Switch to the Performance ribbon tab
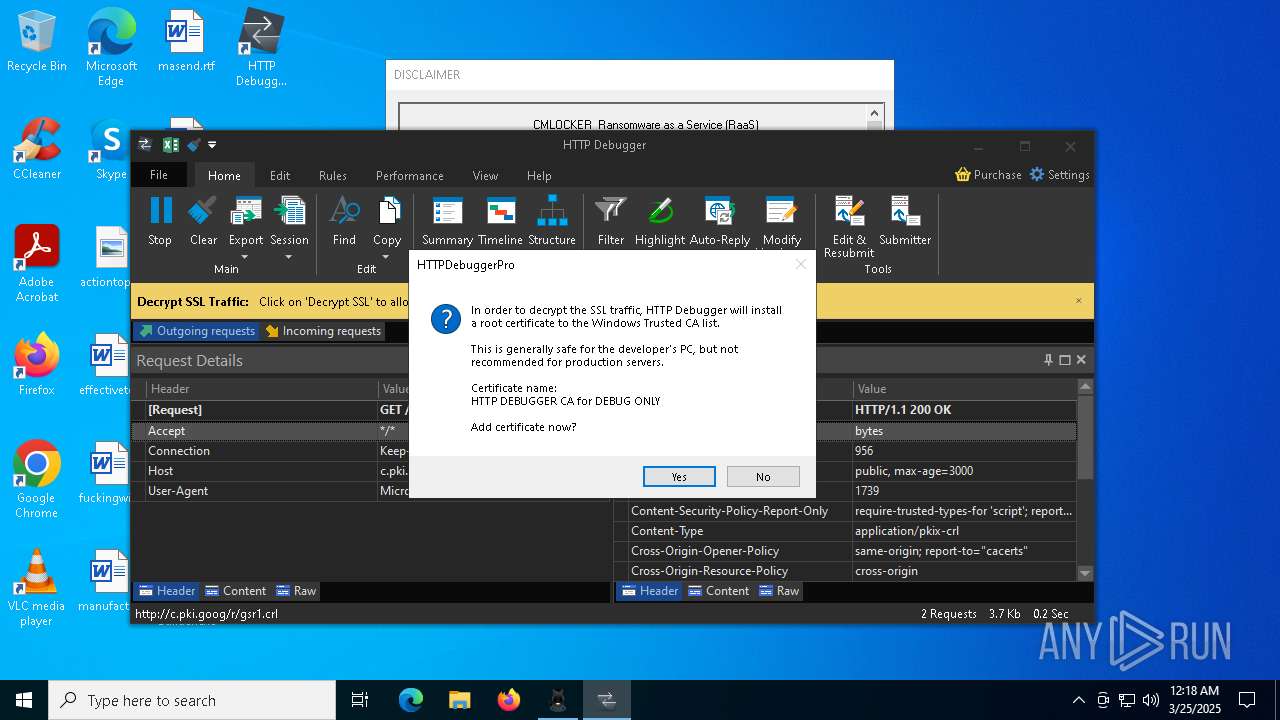Image resolution: width=1280 pixels, height=720 pixels. coord(410,175)
